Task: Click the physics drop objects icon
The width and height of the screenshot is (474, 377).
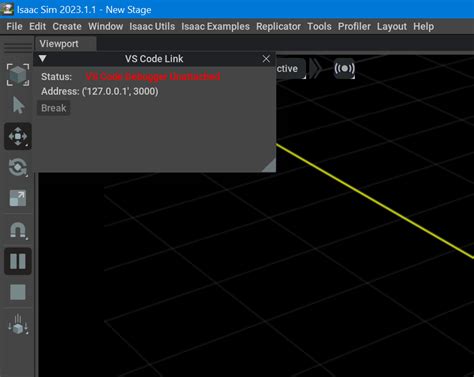Action: pos(18,324)
